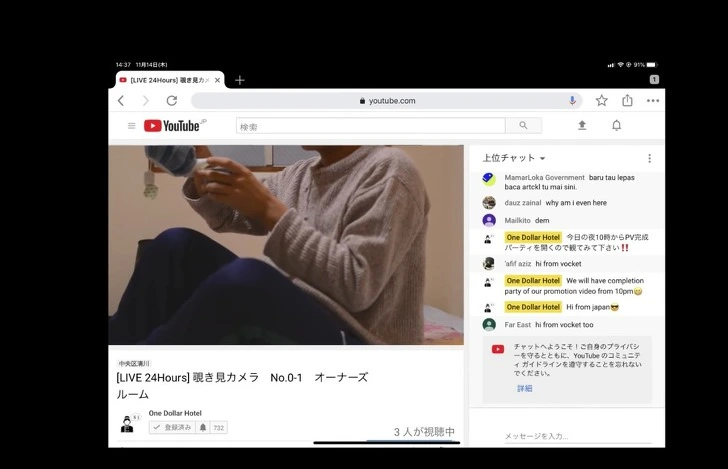
Task: Click the browser forward arrow
Action: pyautogui.click(x=146, y=101)
